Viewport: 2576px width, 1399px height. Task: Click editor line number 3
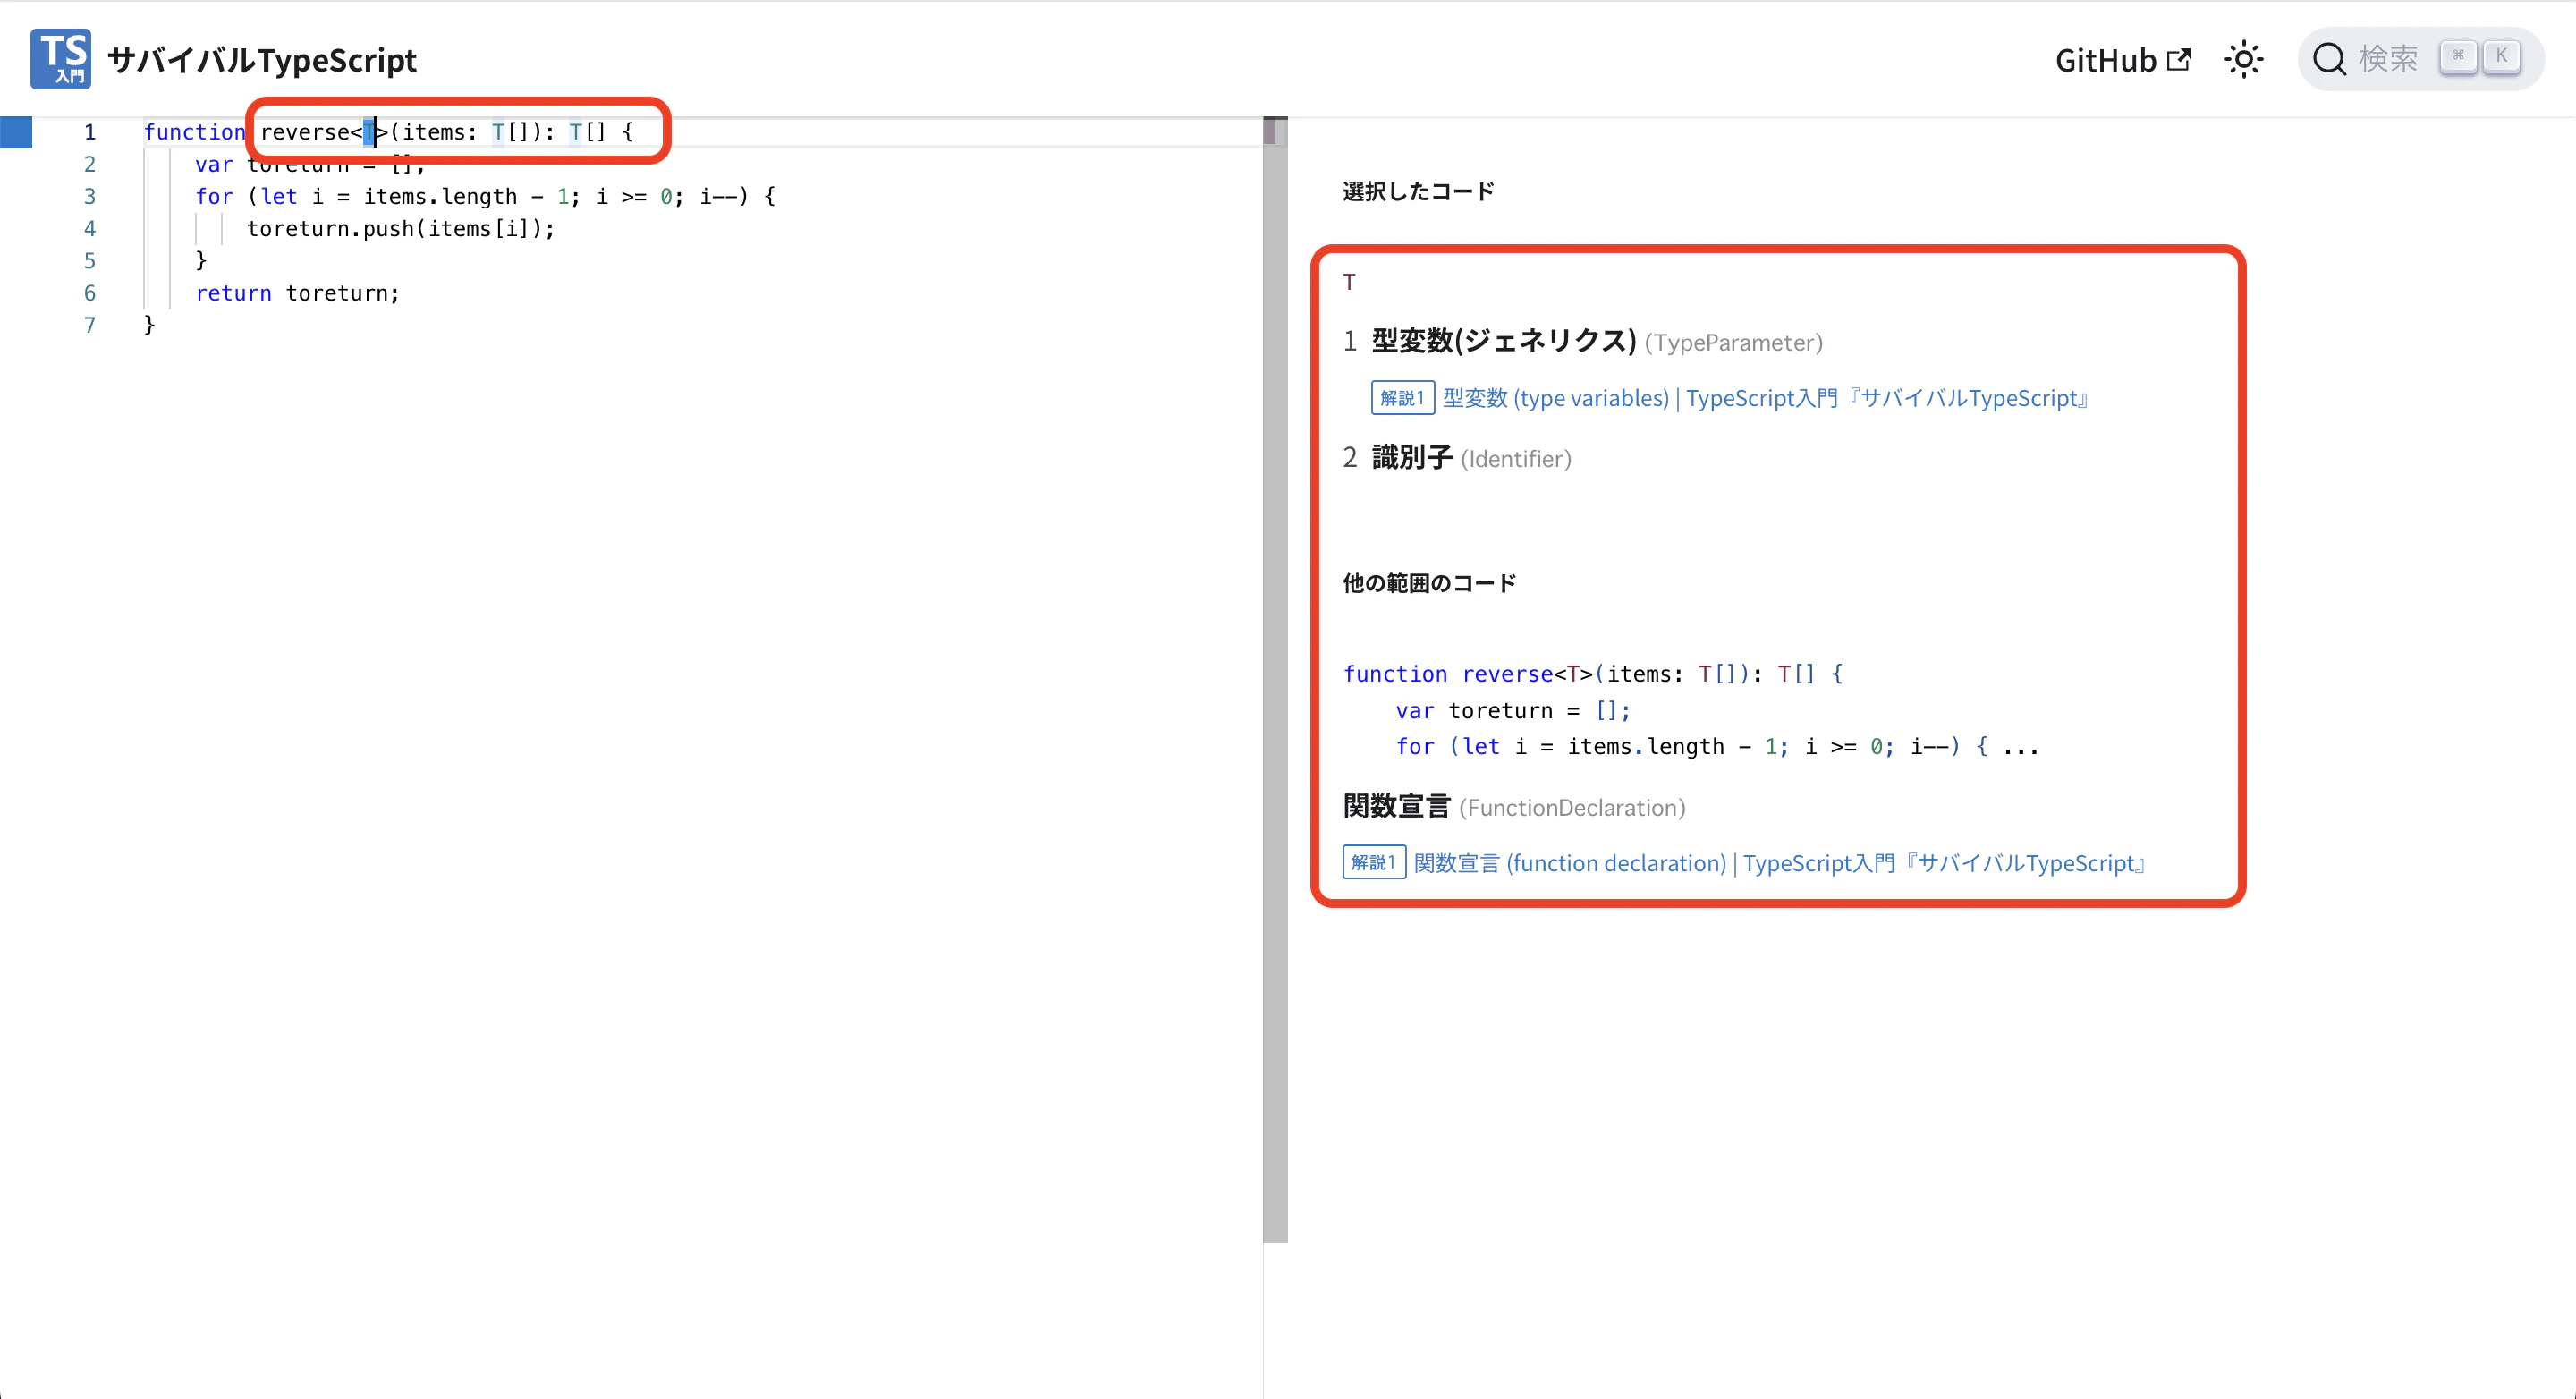(90, 196)
